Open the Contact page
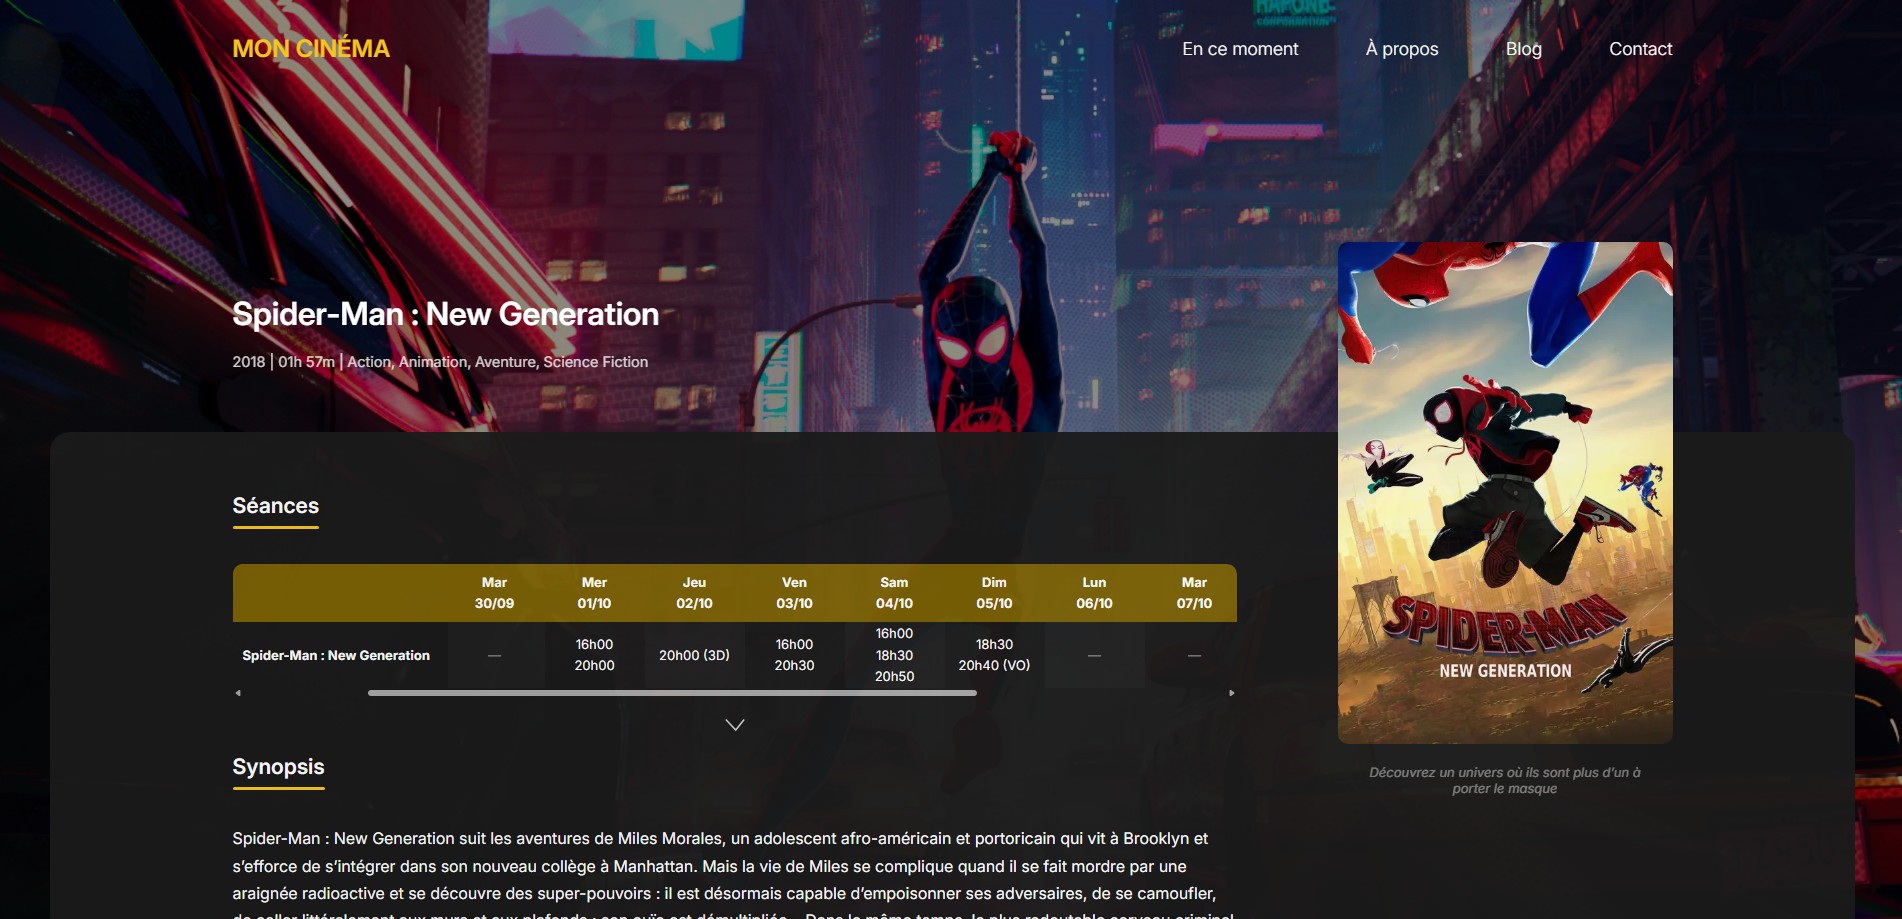Image resolution: width=1902 pixels, height=919 pixels. pyautogui.click(x=1640, y=49)
